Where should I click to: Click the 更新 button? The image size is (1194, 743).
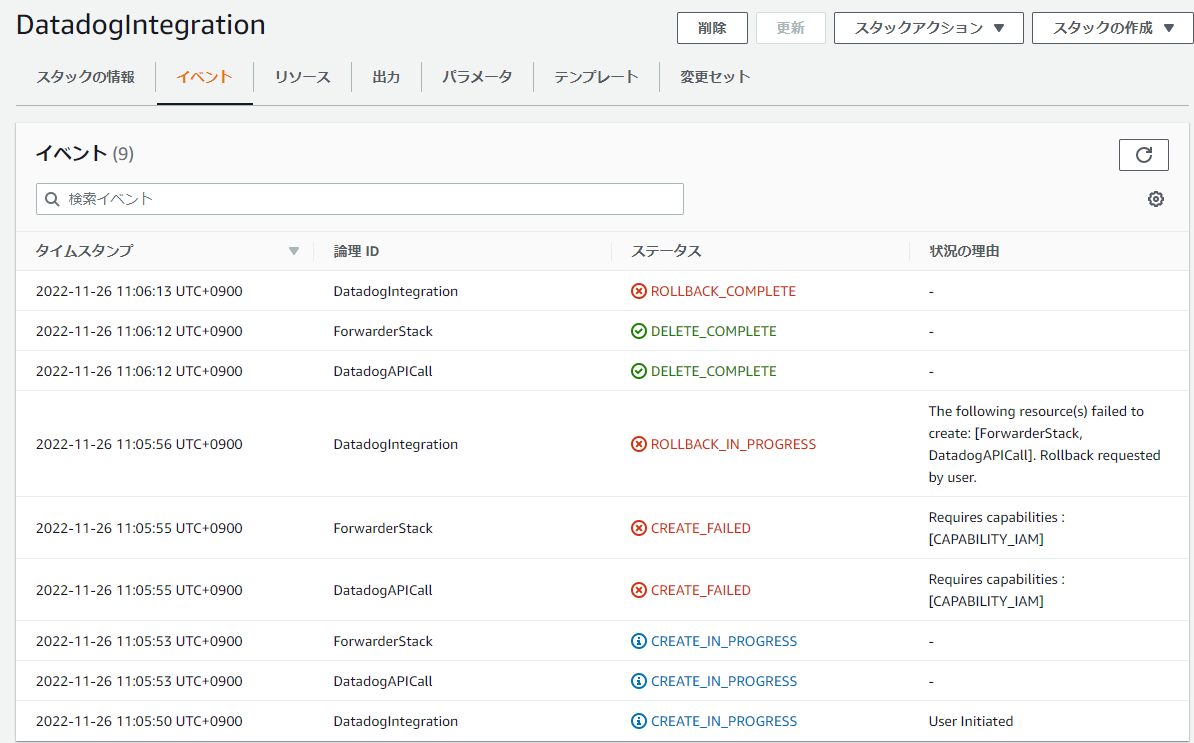(790, 28)
